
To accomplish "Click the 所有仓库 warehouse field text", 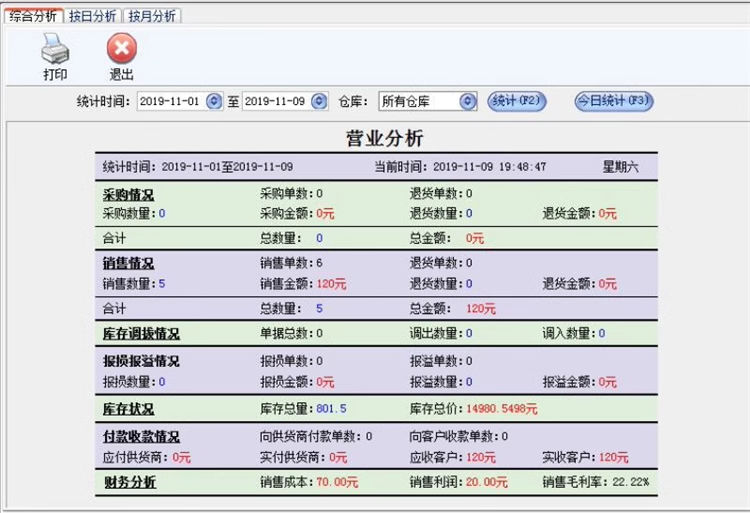I will (x=406, y=101).
